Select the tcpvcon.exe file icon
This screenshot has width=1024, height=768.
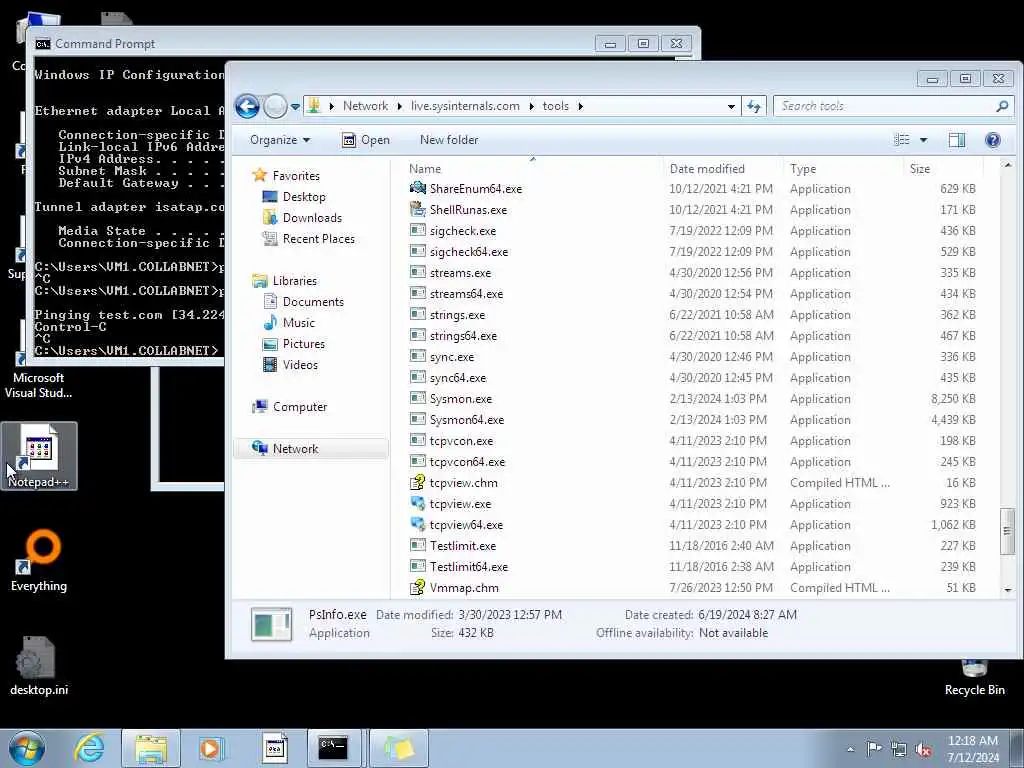tap(418, 440)
